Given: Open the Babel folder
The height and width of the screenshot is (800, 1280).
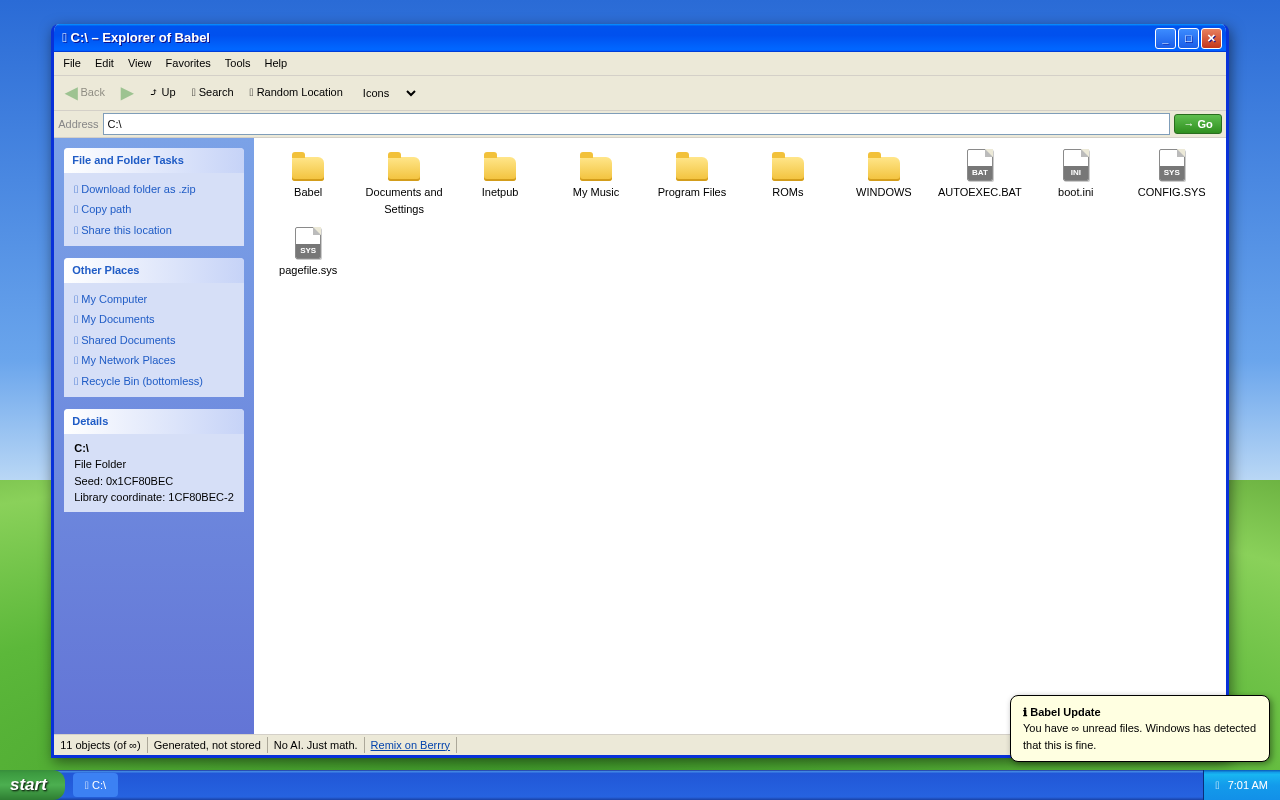Looking at the screenshot, I should pyautogui.click(x=308, y=174).
